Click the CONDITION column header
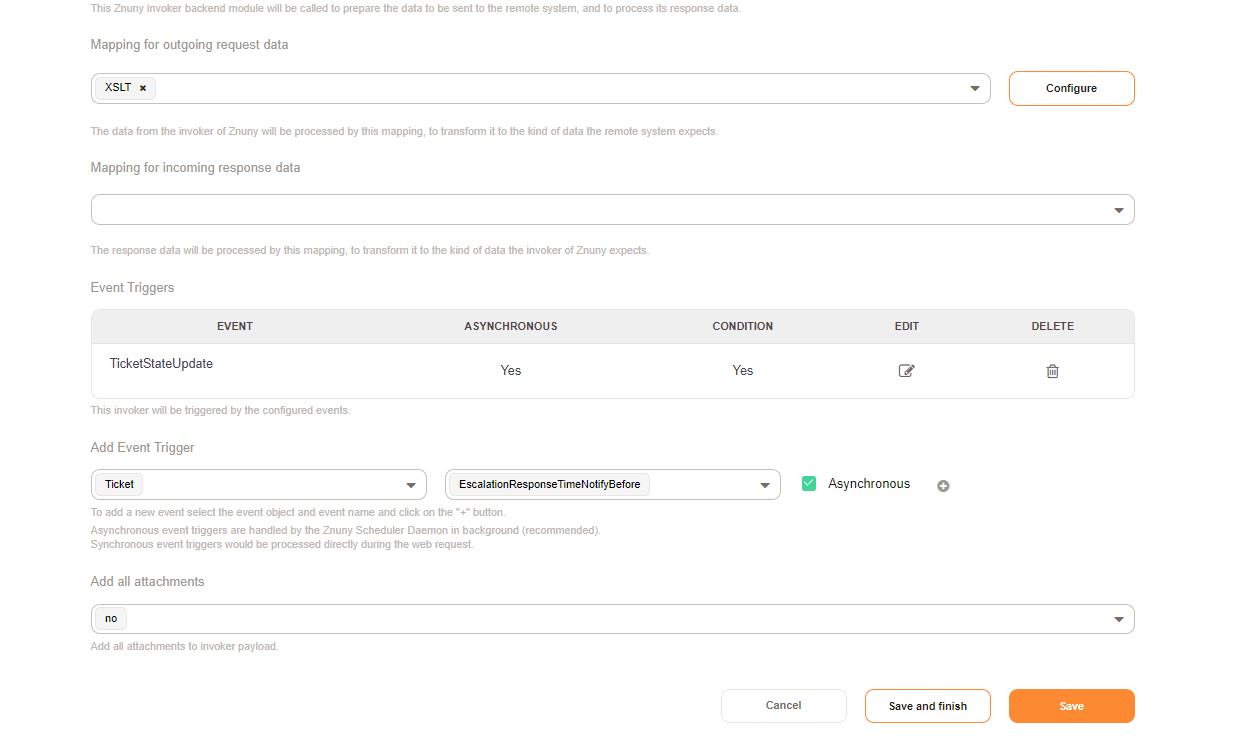 pyautogui.click(x=742, y=326)
